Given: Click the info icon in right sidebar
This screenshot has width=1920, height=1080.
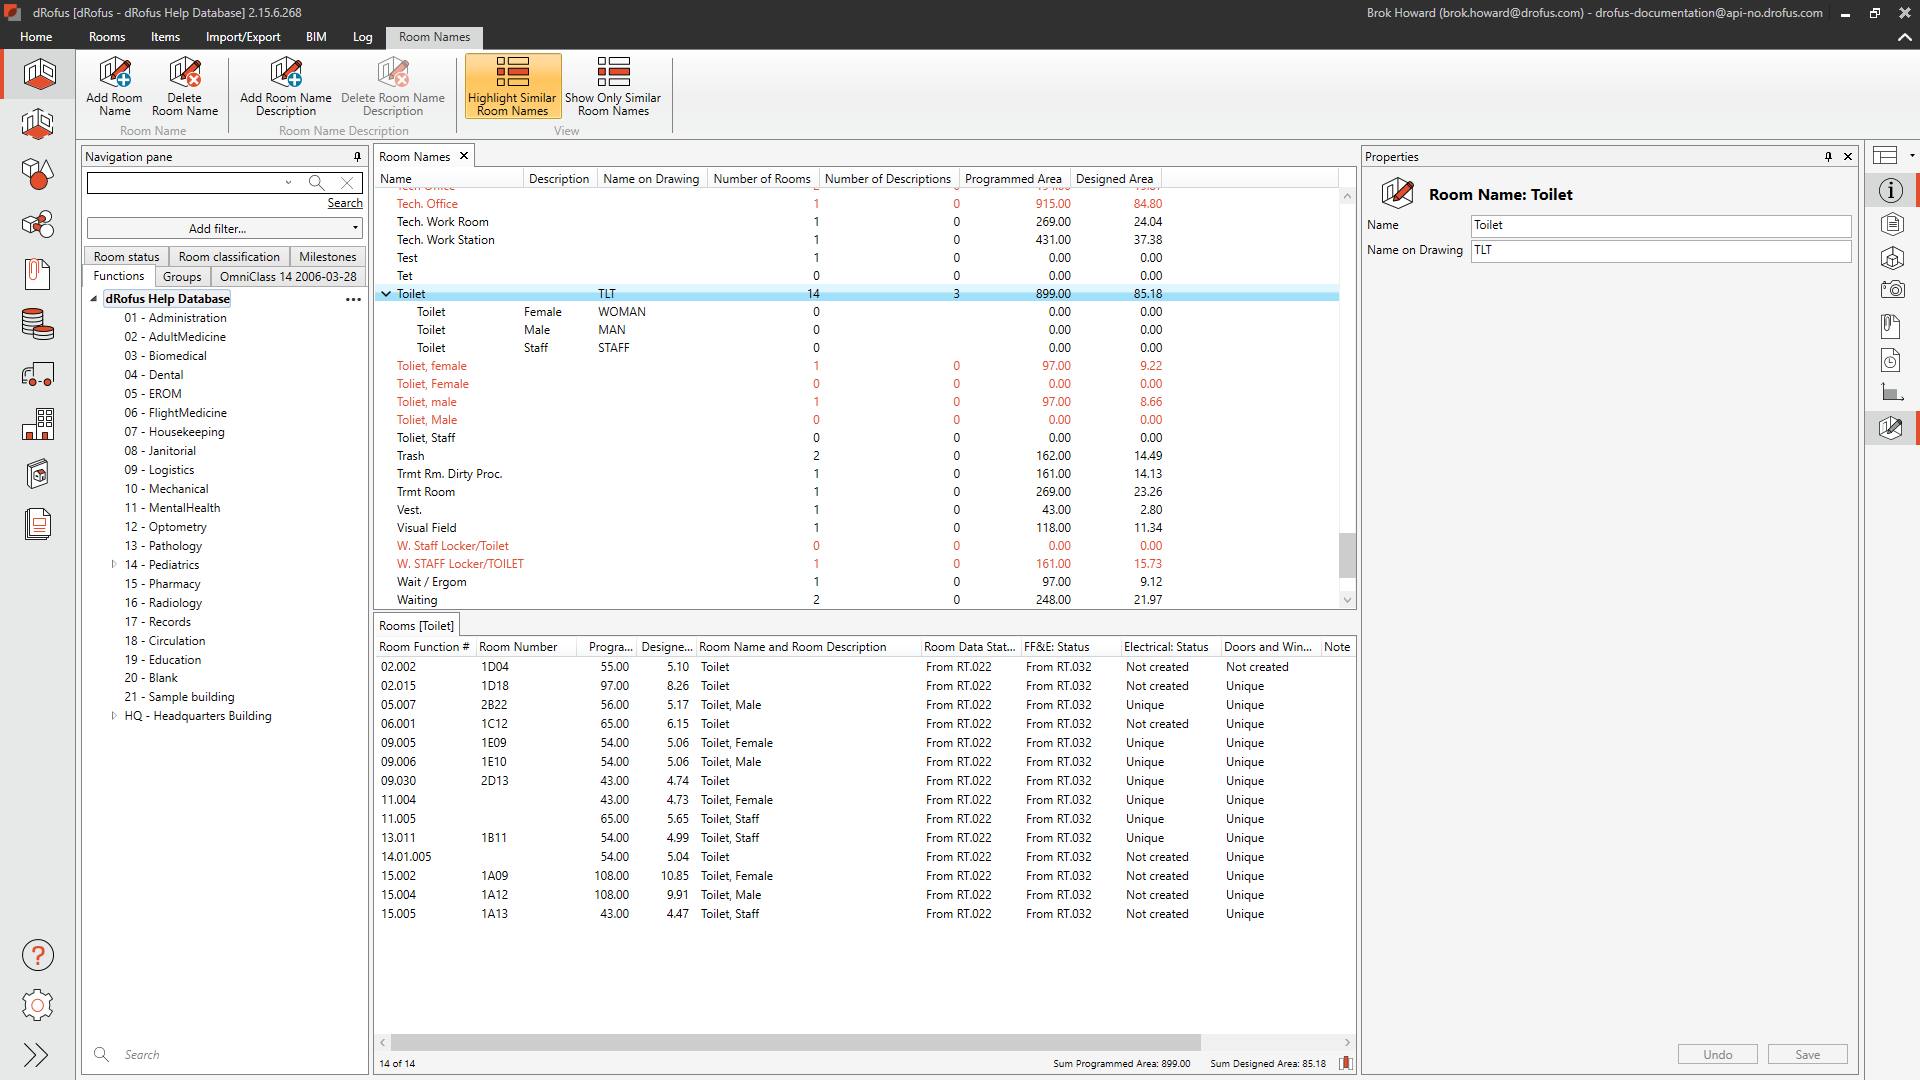Looking at the screenshot, I should click(x=1890, y=191).
